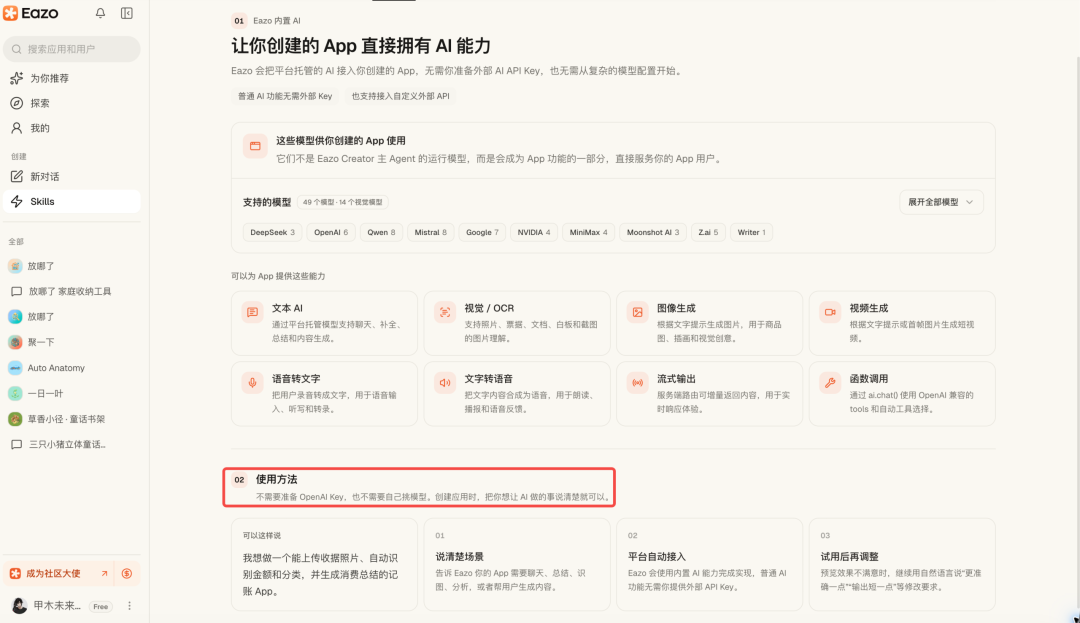Click the video camera icon on 视频生成 card

830,312
